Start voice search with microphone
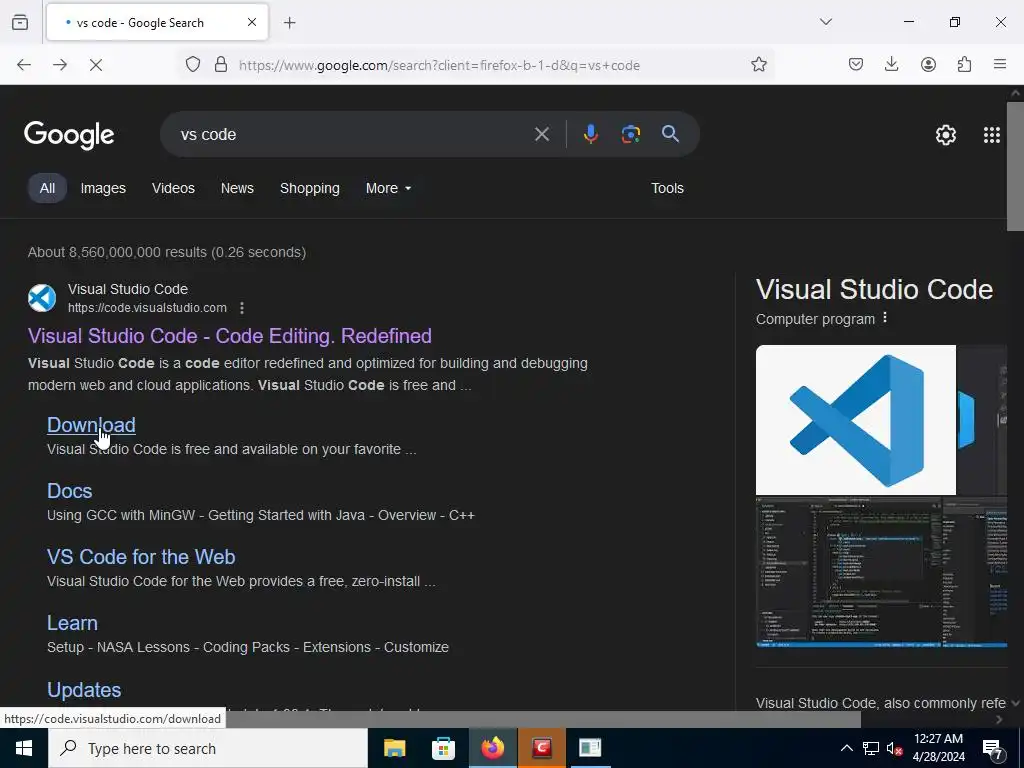1024x768 pixels. (x=590, y=134)
